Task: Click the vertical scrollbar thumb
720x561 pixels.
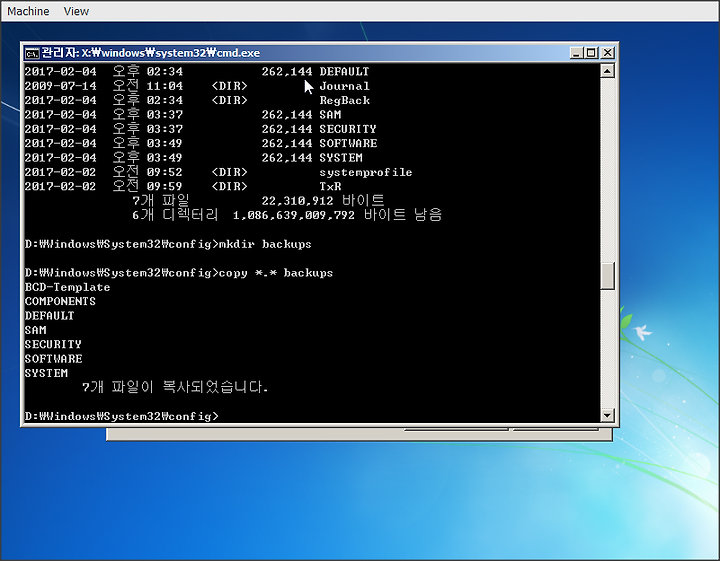Action: click(608, 275)
